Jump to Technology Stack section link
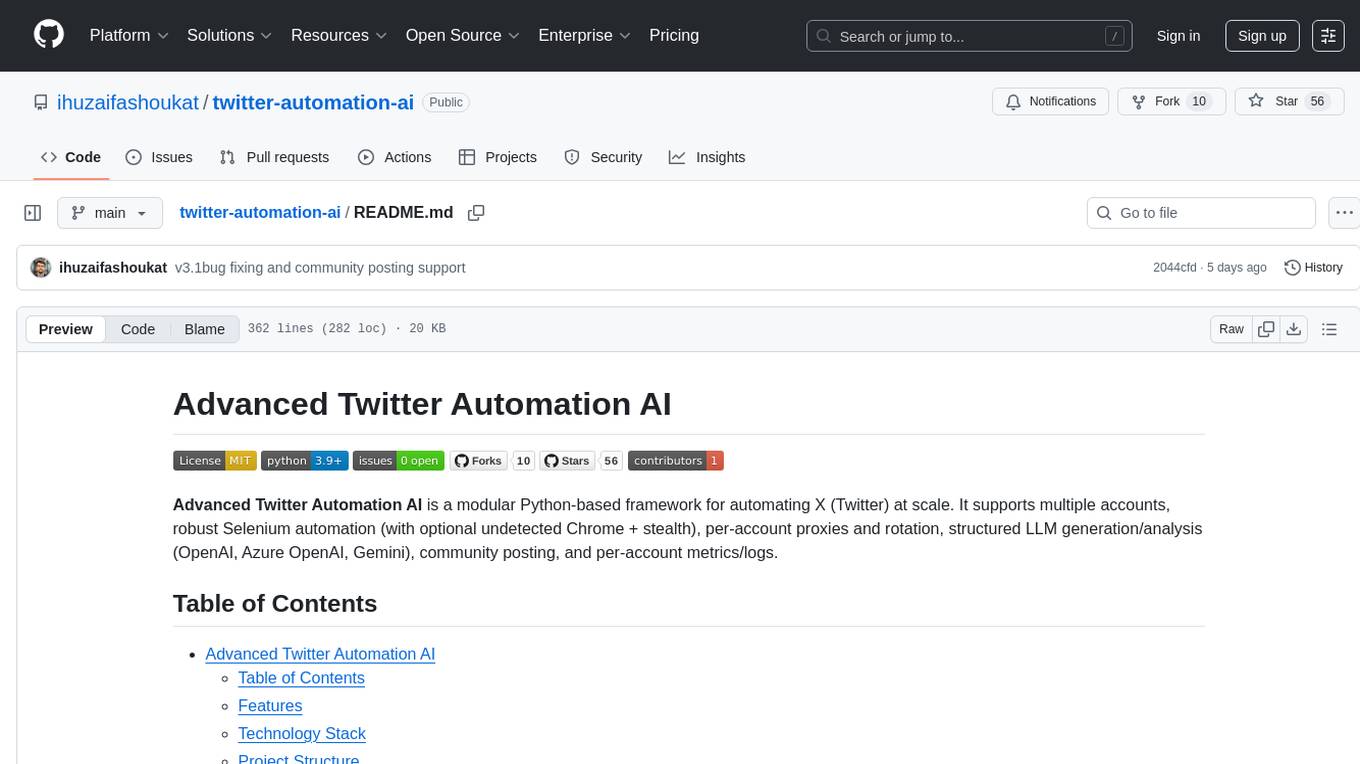Image resolution: width=1360 pixels, height=764 pixels. coord(302,734)
